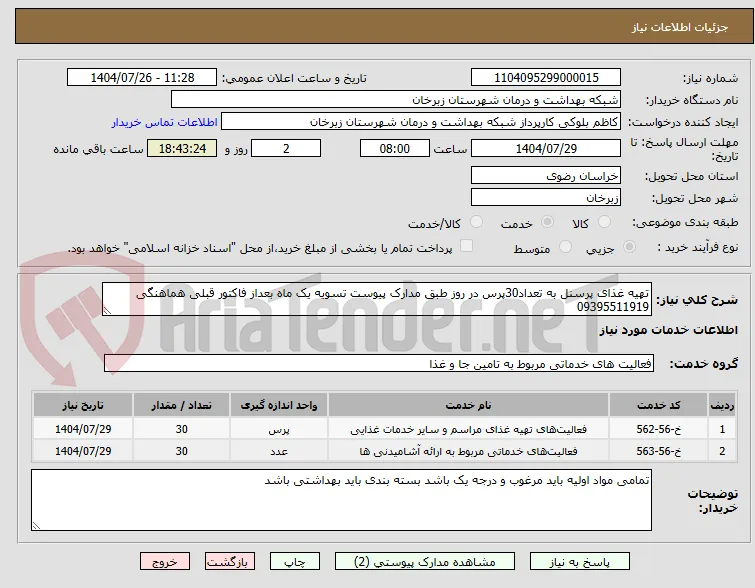
Task: Click the توضیحات خریدار notes textarea
Action: pos(341,500)
